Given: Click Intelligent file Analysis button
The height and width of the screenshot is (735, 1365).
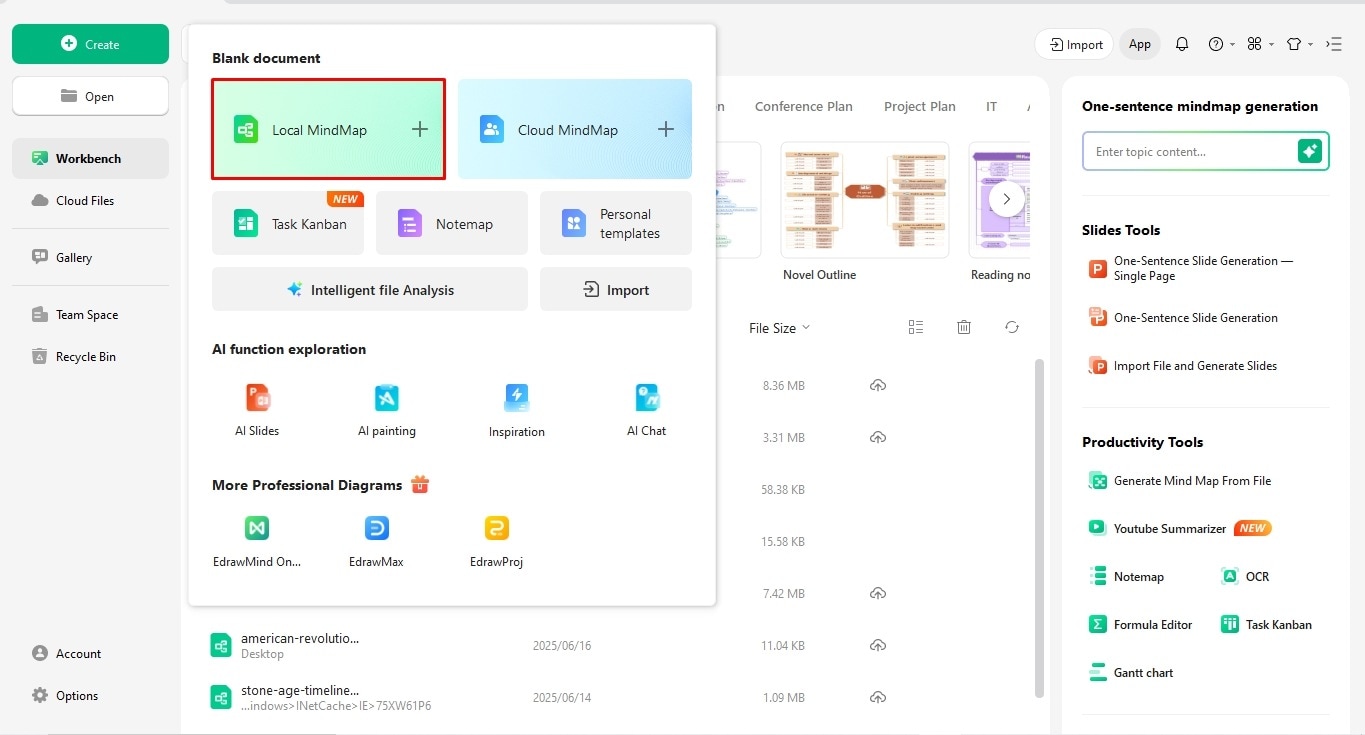Looking at the screenshot, I should (370, 289).
